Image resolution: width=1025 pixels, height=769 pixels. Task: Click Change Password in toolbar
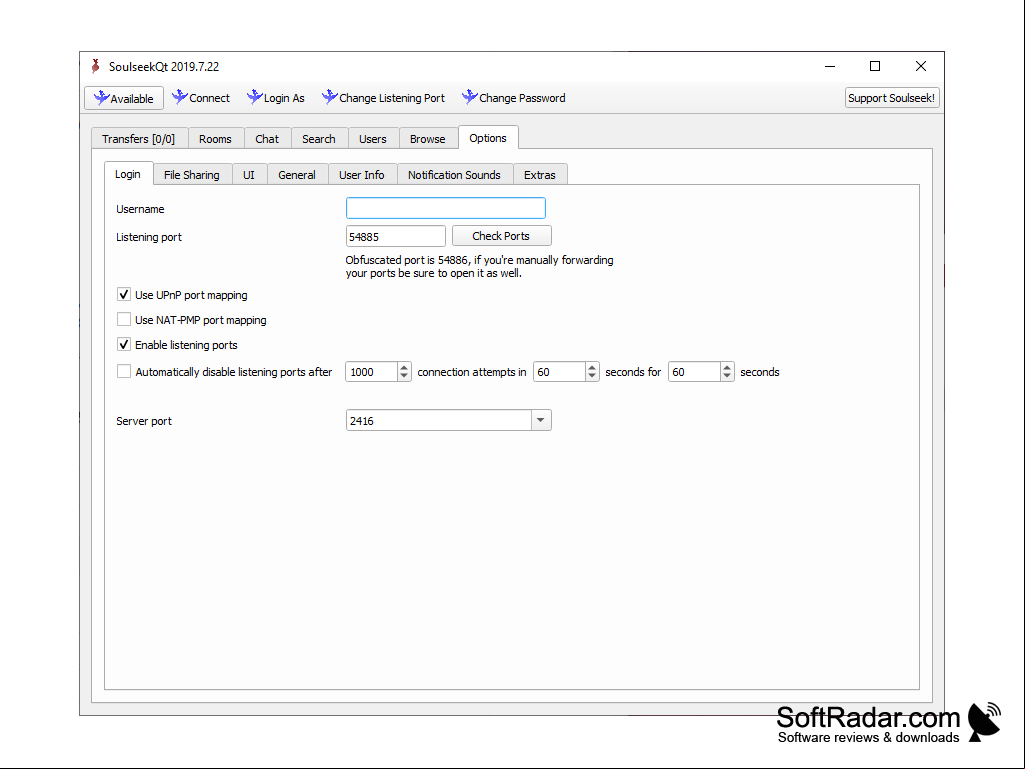514,98
